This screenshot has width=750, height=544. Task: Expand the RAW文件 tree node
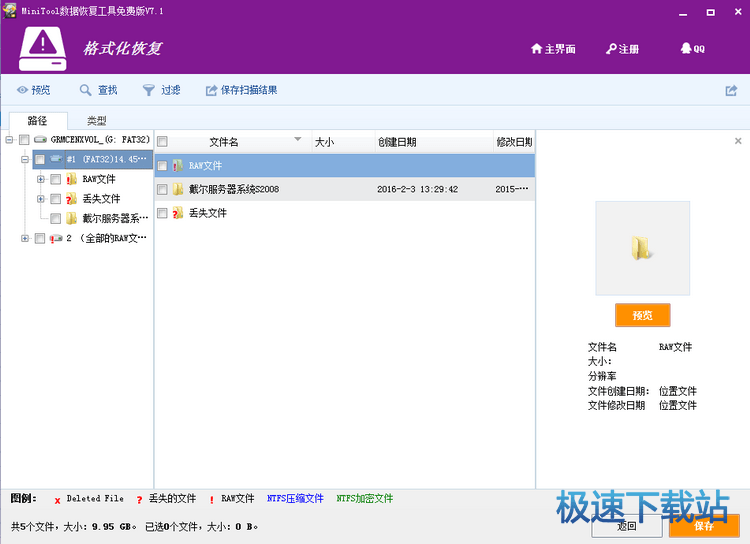pos(41,179)
